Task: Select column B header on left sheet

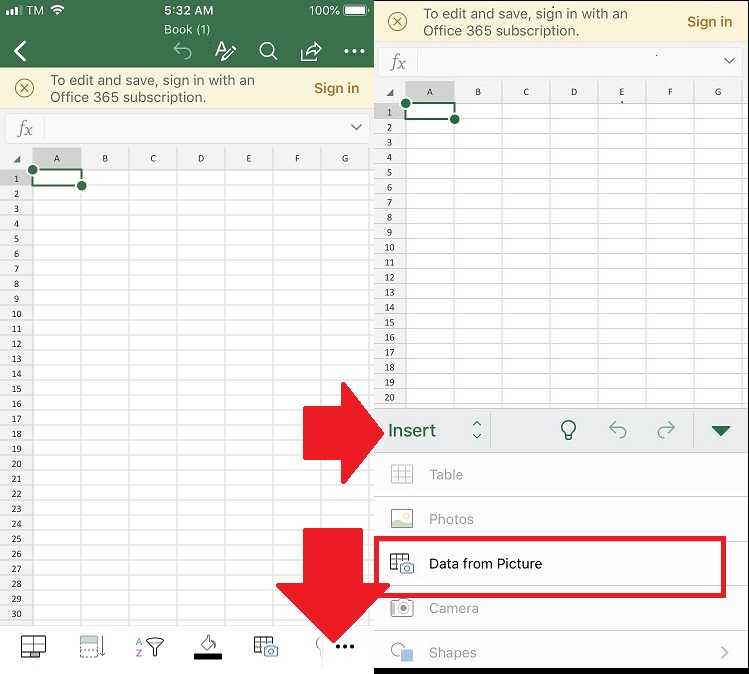Action: pyautogui.click(x=105, y=158)
